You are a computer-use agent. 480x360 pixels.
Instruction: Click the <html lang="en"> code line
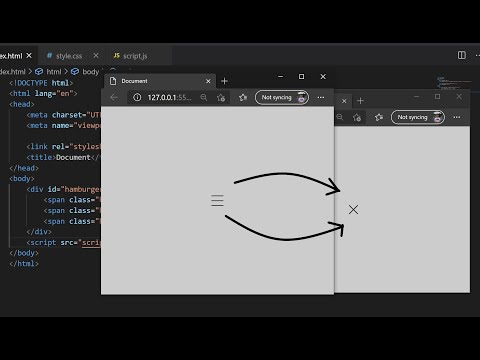[x=43, y=93]
